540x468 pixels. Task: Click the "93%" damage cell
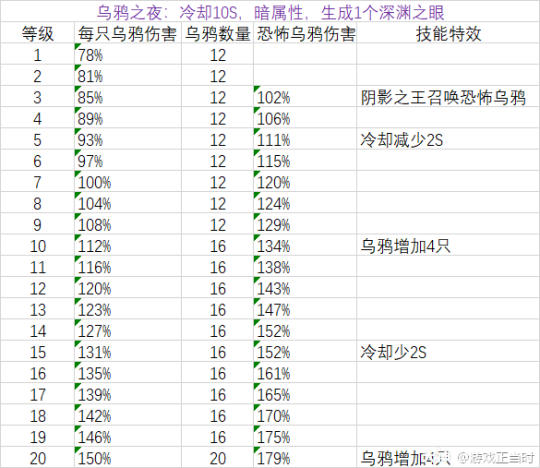coord(127,139)
